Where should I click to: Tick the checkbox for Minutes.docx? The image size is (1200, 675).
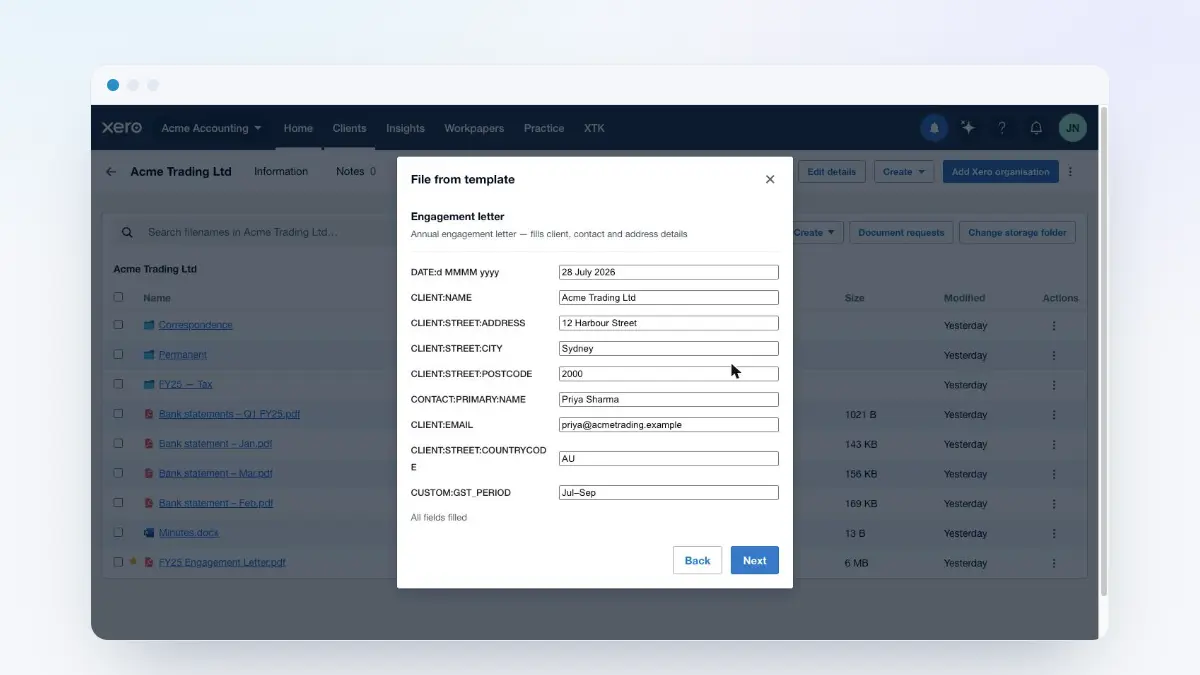pyautogui.click(x=119, y=532)
